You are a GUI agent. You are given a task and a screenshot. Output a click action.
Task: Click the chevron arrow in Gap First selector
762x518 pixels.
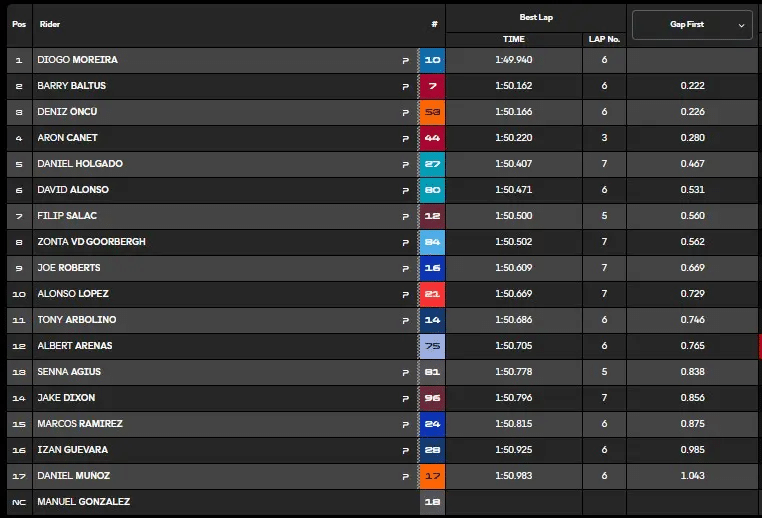pyautogui.click(x=741, y=25)
